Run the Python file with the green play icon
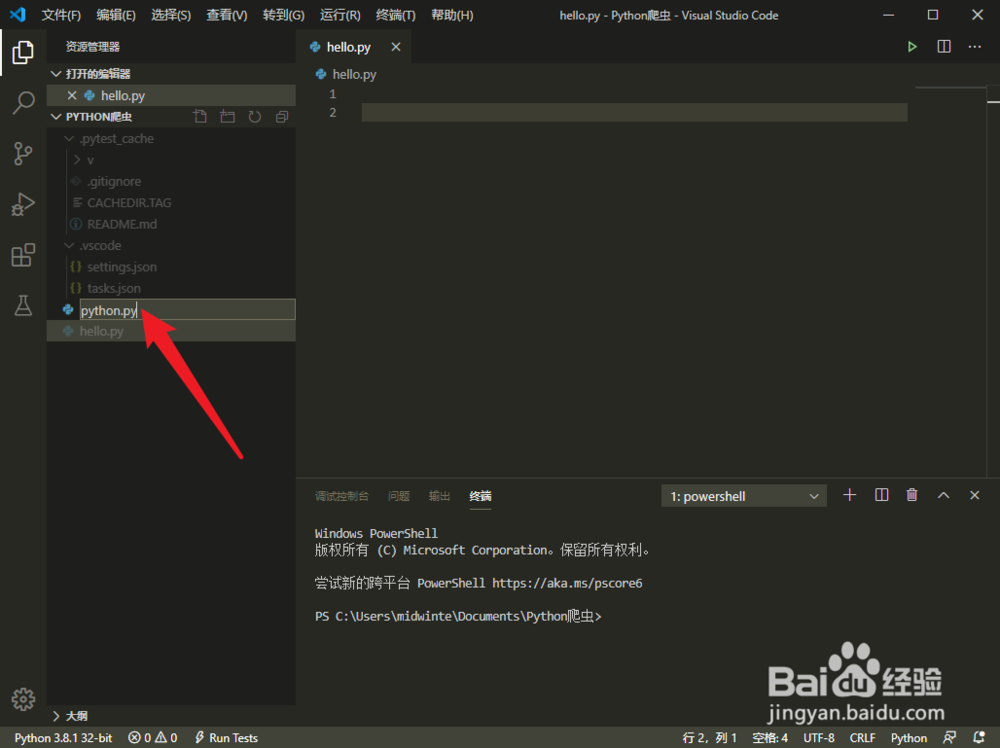Screen dimensions: 1000x748 click(x=912, y=47)
